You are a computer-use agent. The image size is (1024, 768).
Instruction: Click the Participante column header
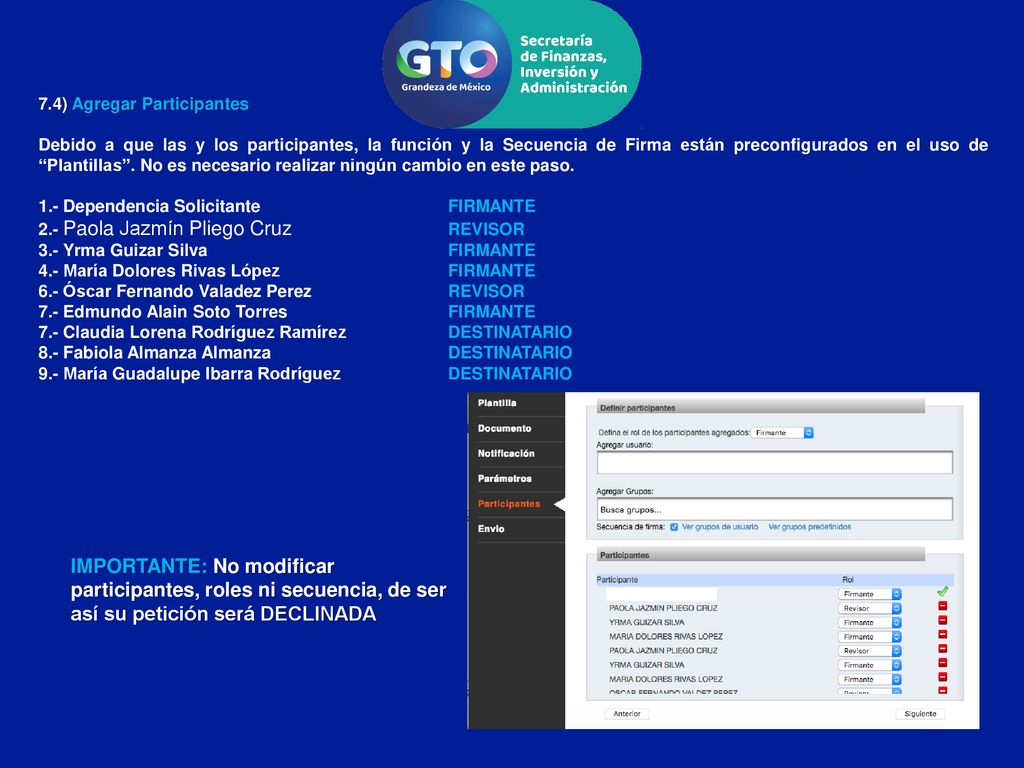617,580
